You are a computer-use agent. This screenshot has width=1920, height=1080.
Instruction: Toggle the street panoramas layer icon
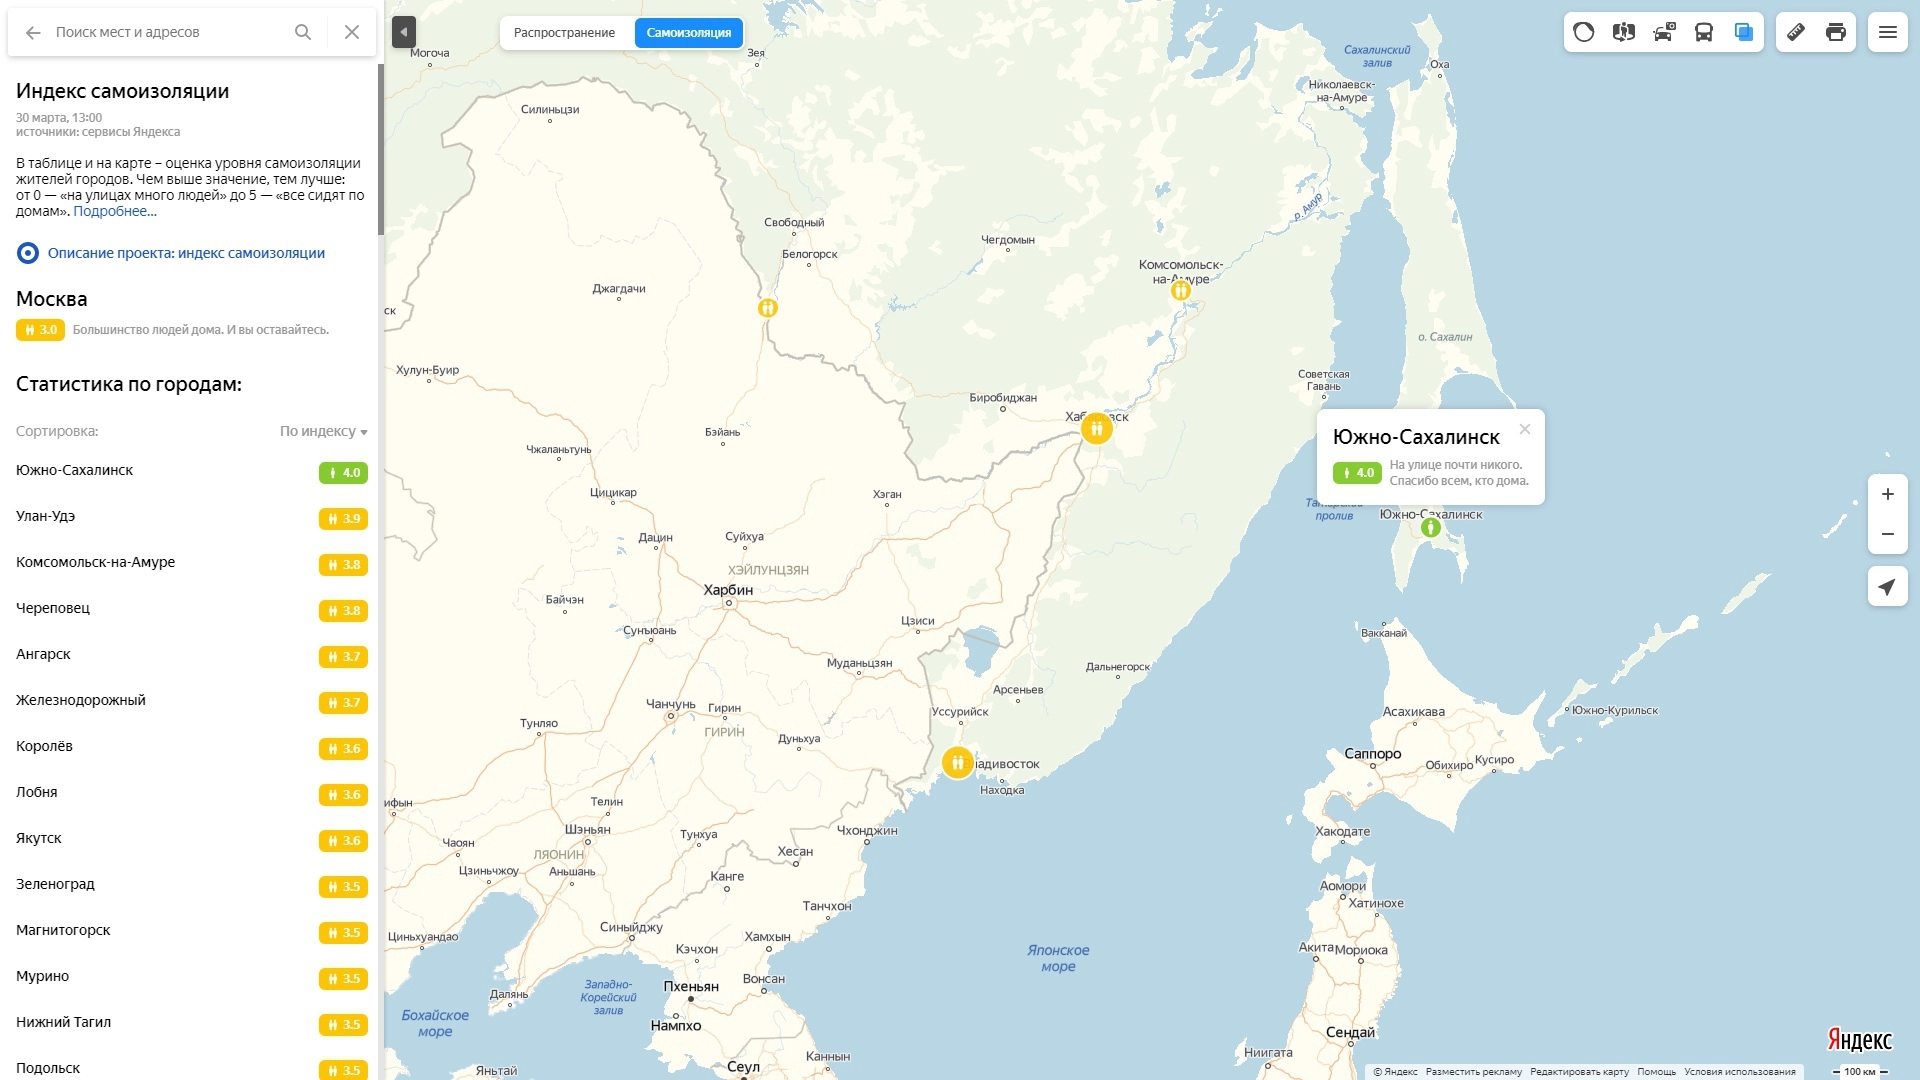[x=1623, y=32]
